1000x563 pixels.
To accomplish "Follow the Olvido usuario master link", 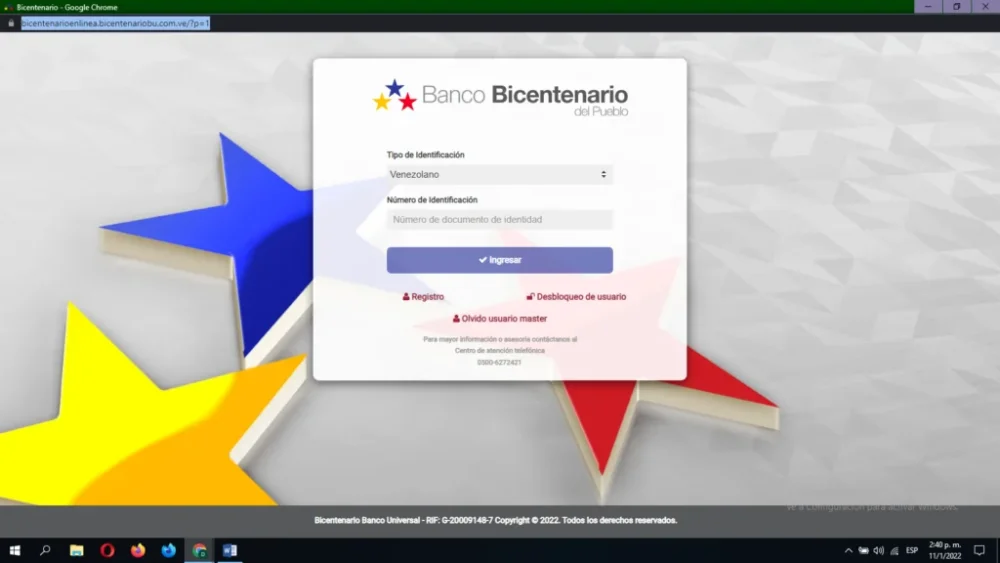I will (x=499, y=318).
